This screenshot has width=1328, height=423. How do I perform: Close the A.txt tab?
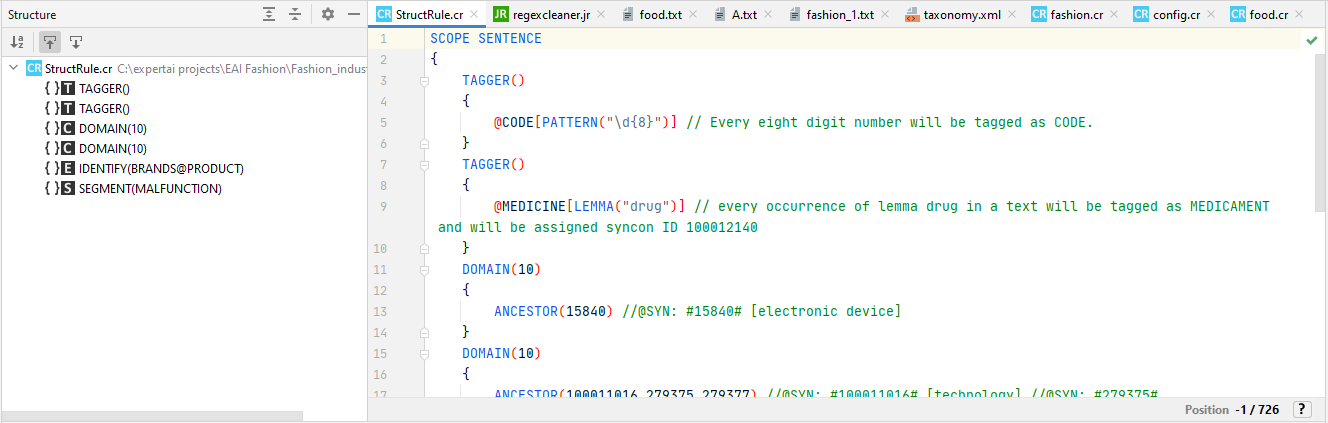coord(770,15)
